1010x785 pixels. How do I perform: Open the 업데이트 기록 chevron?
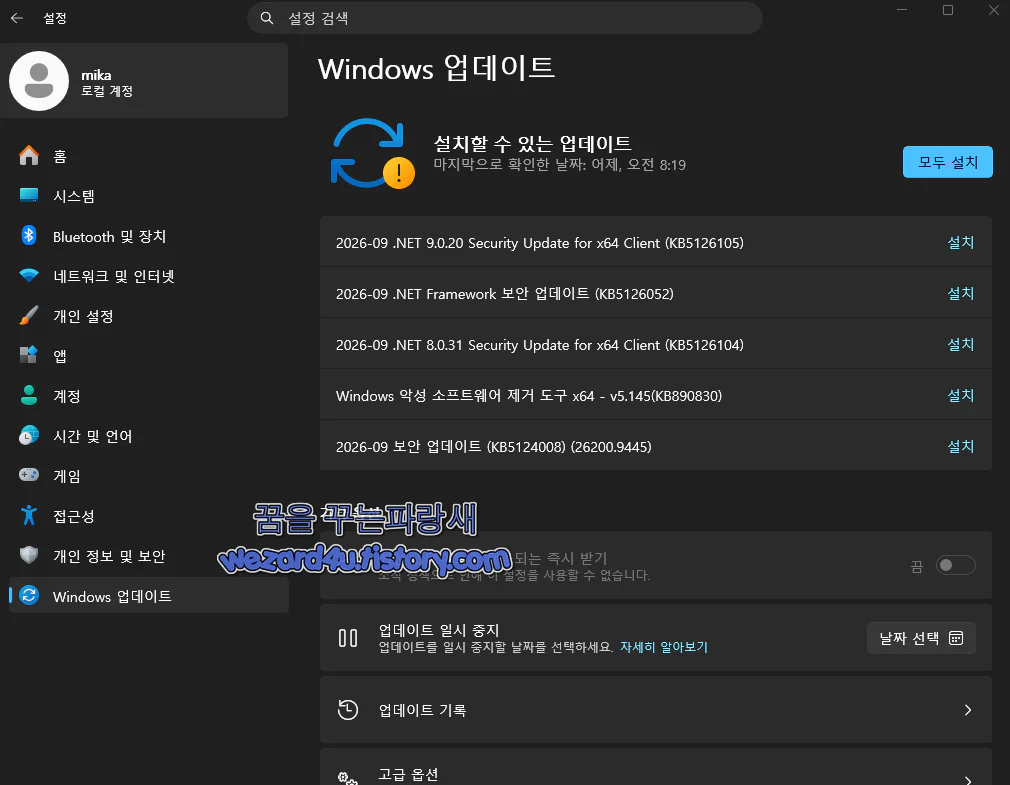pos(967,710)
